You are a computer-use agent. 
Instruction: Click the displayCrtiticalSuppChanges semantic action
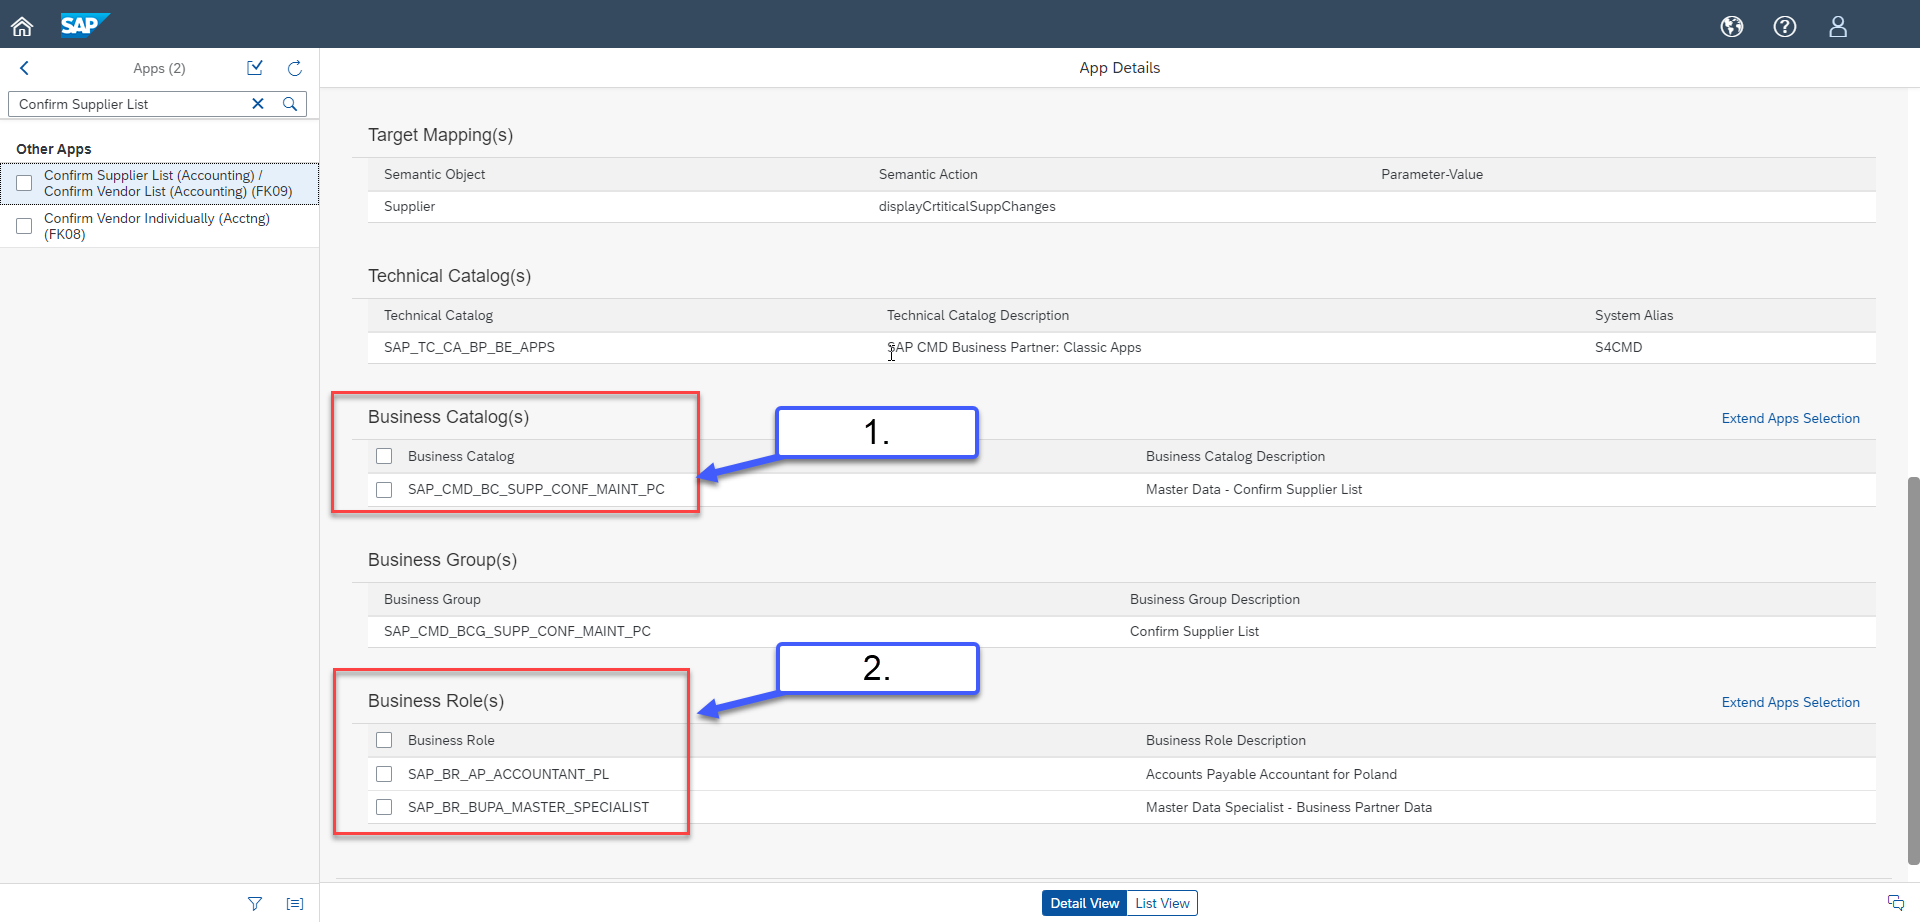[x=967, y=206]
